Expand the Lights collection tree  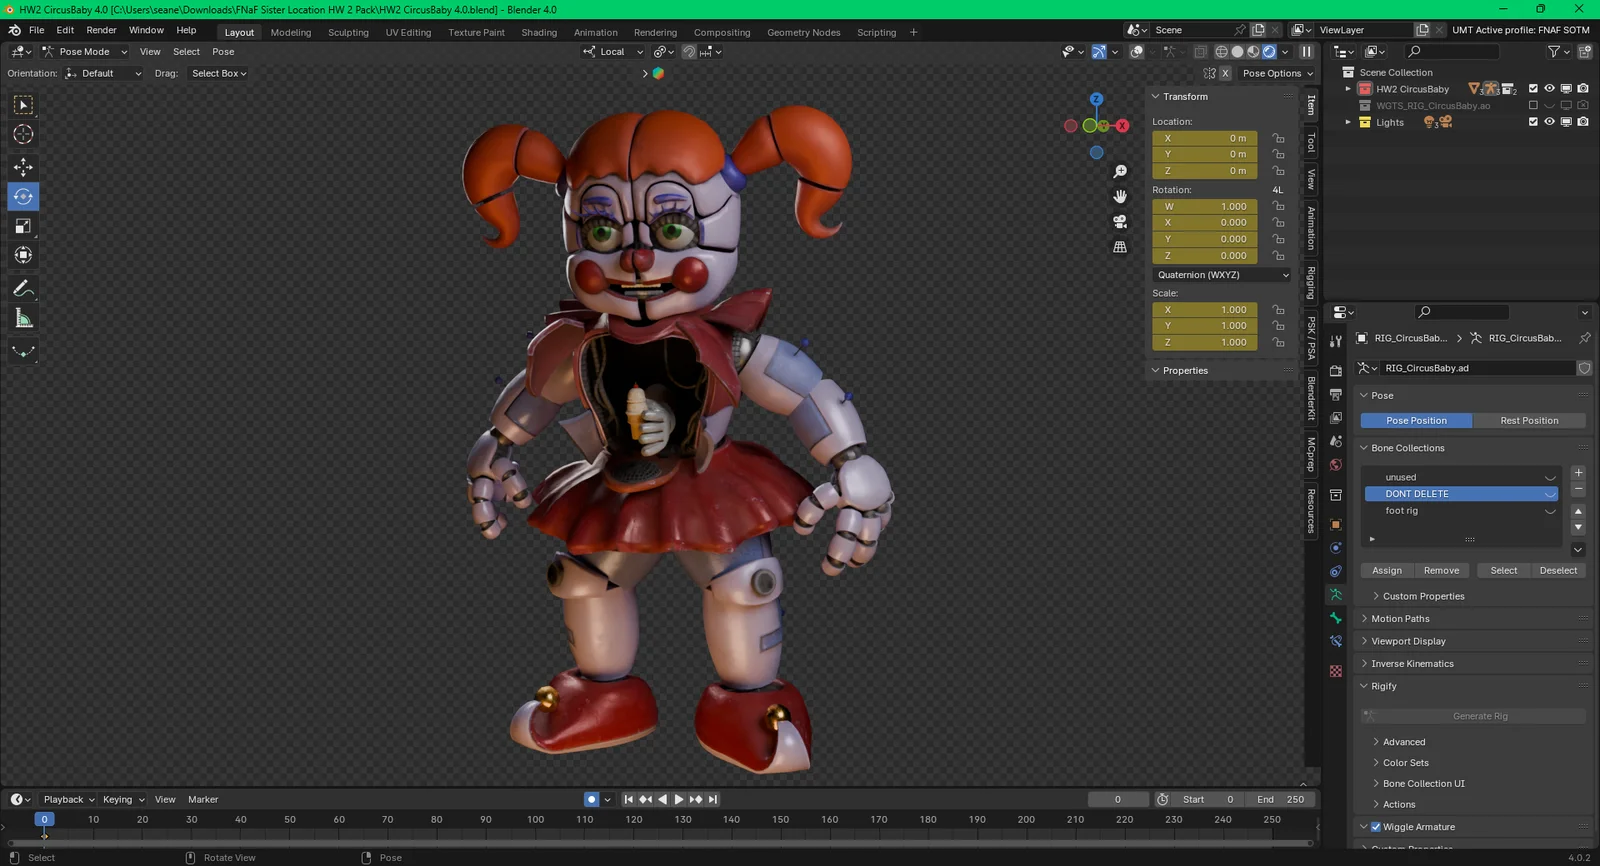point(1348,122)
